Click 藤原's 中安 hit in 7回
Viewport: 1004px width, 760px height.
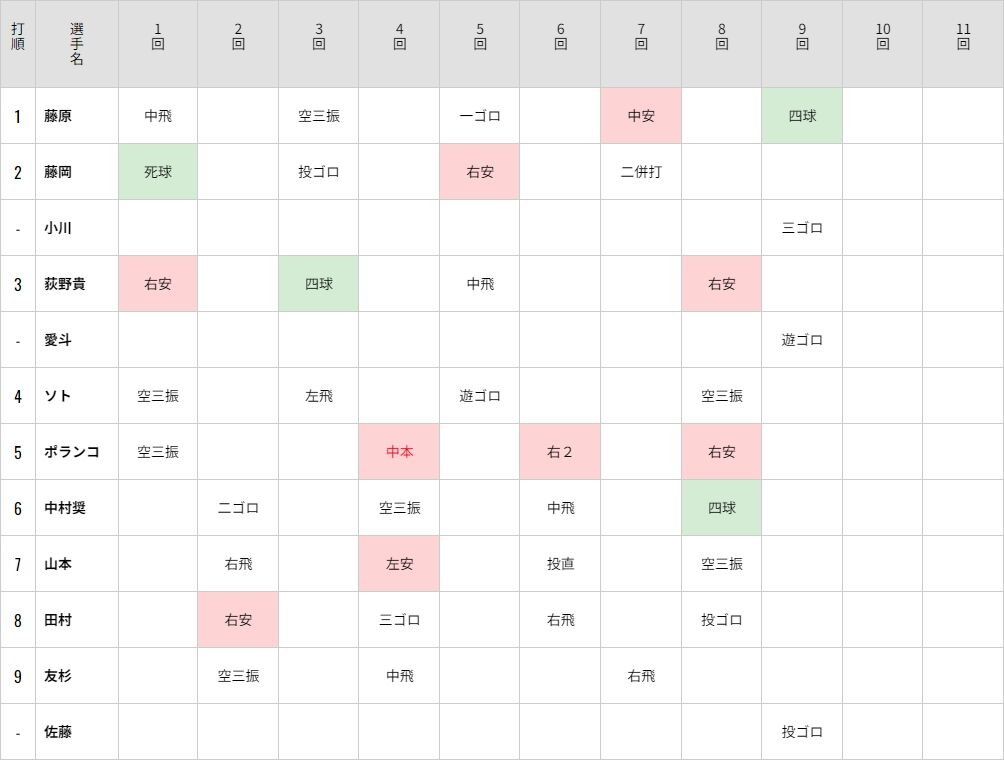pos(641,116)
